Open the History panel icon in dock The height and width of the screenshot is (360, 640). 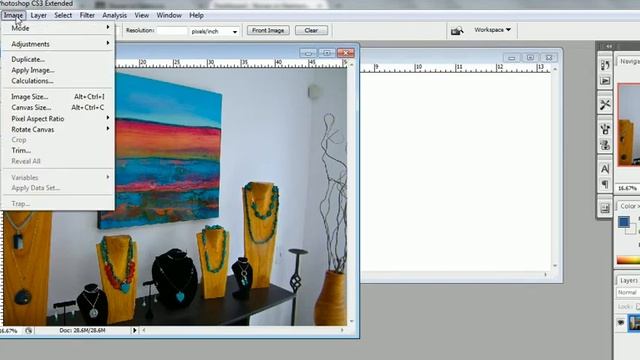pyautogui.click(x=605, y=65)
